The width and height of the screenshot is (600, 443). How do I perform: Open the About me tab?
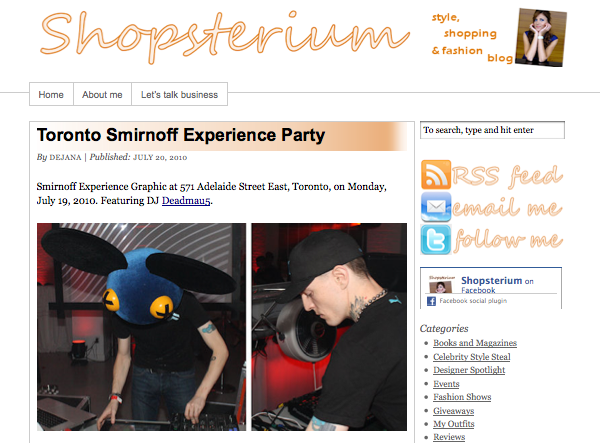pyautogui.click(x=102, y=94)
